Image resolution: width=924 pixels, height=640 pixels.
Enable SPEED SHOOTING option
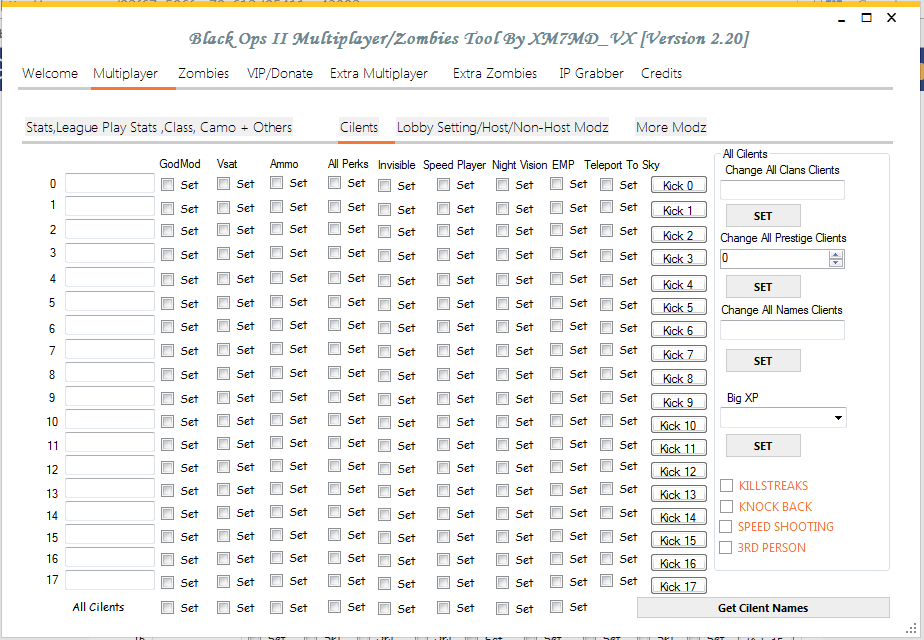(726, 526)
